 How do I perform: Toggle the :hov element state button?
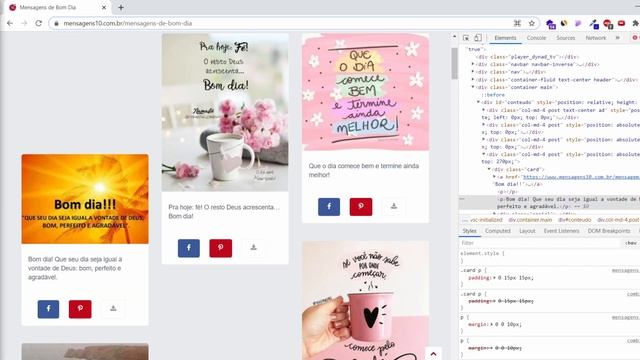pos(631,243)
